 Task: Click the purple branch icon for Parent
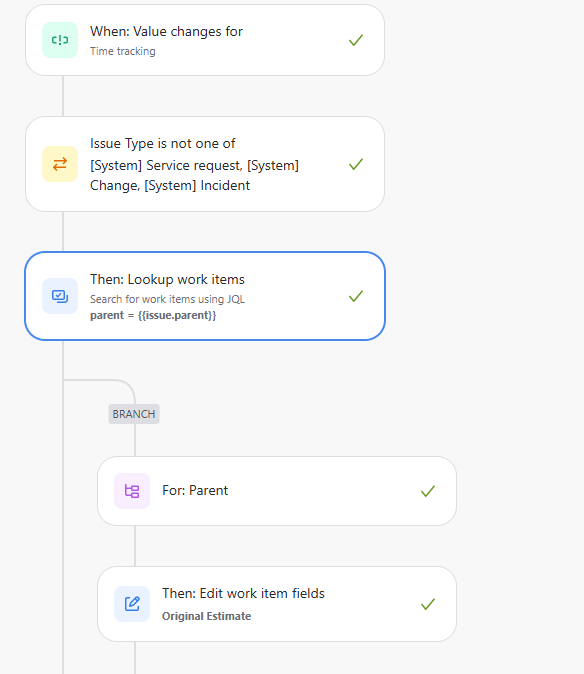132,491
